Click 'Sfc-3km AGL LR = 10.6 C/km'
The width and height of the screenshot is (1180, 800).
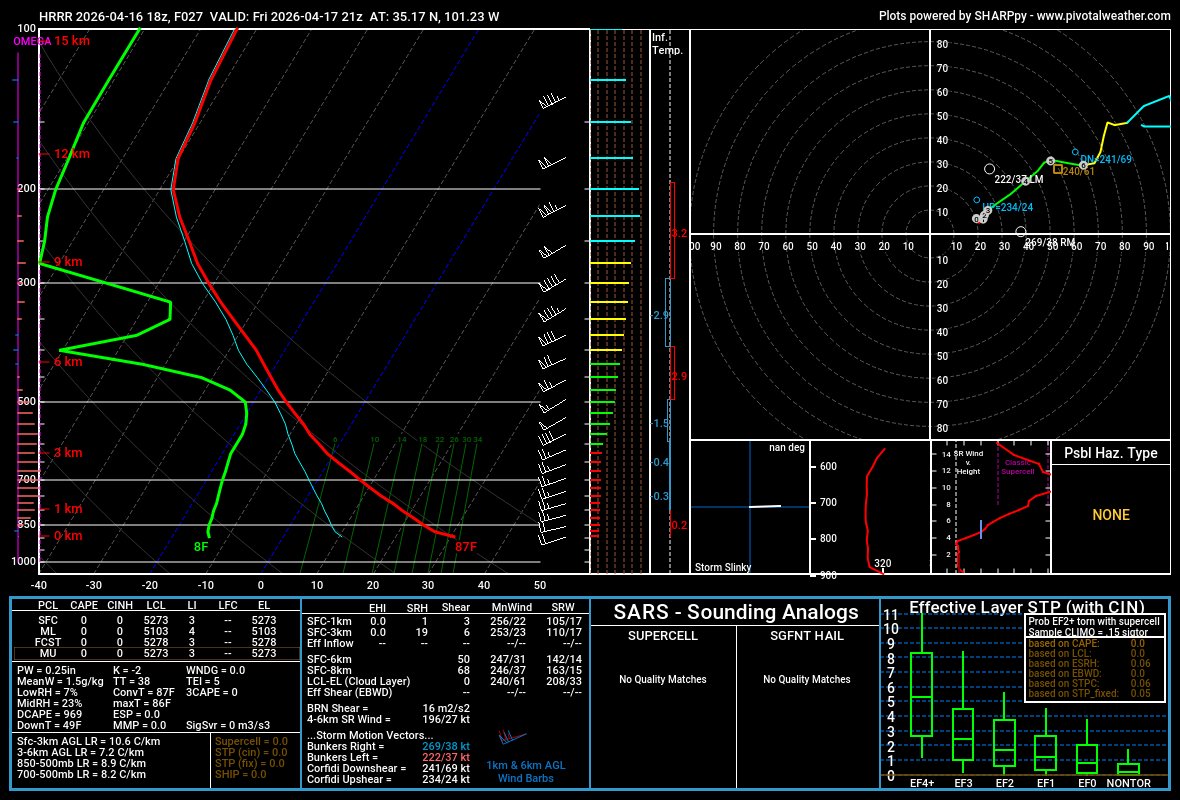point(88,741)
